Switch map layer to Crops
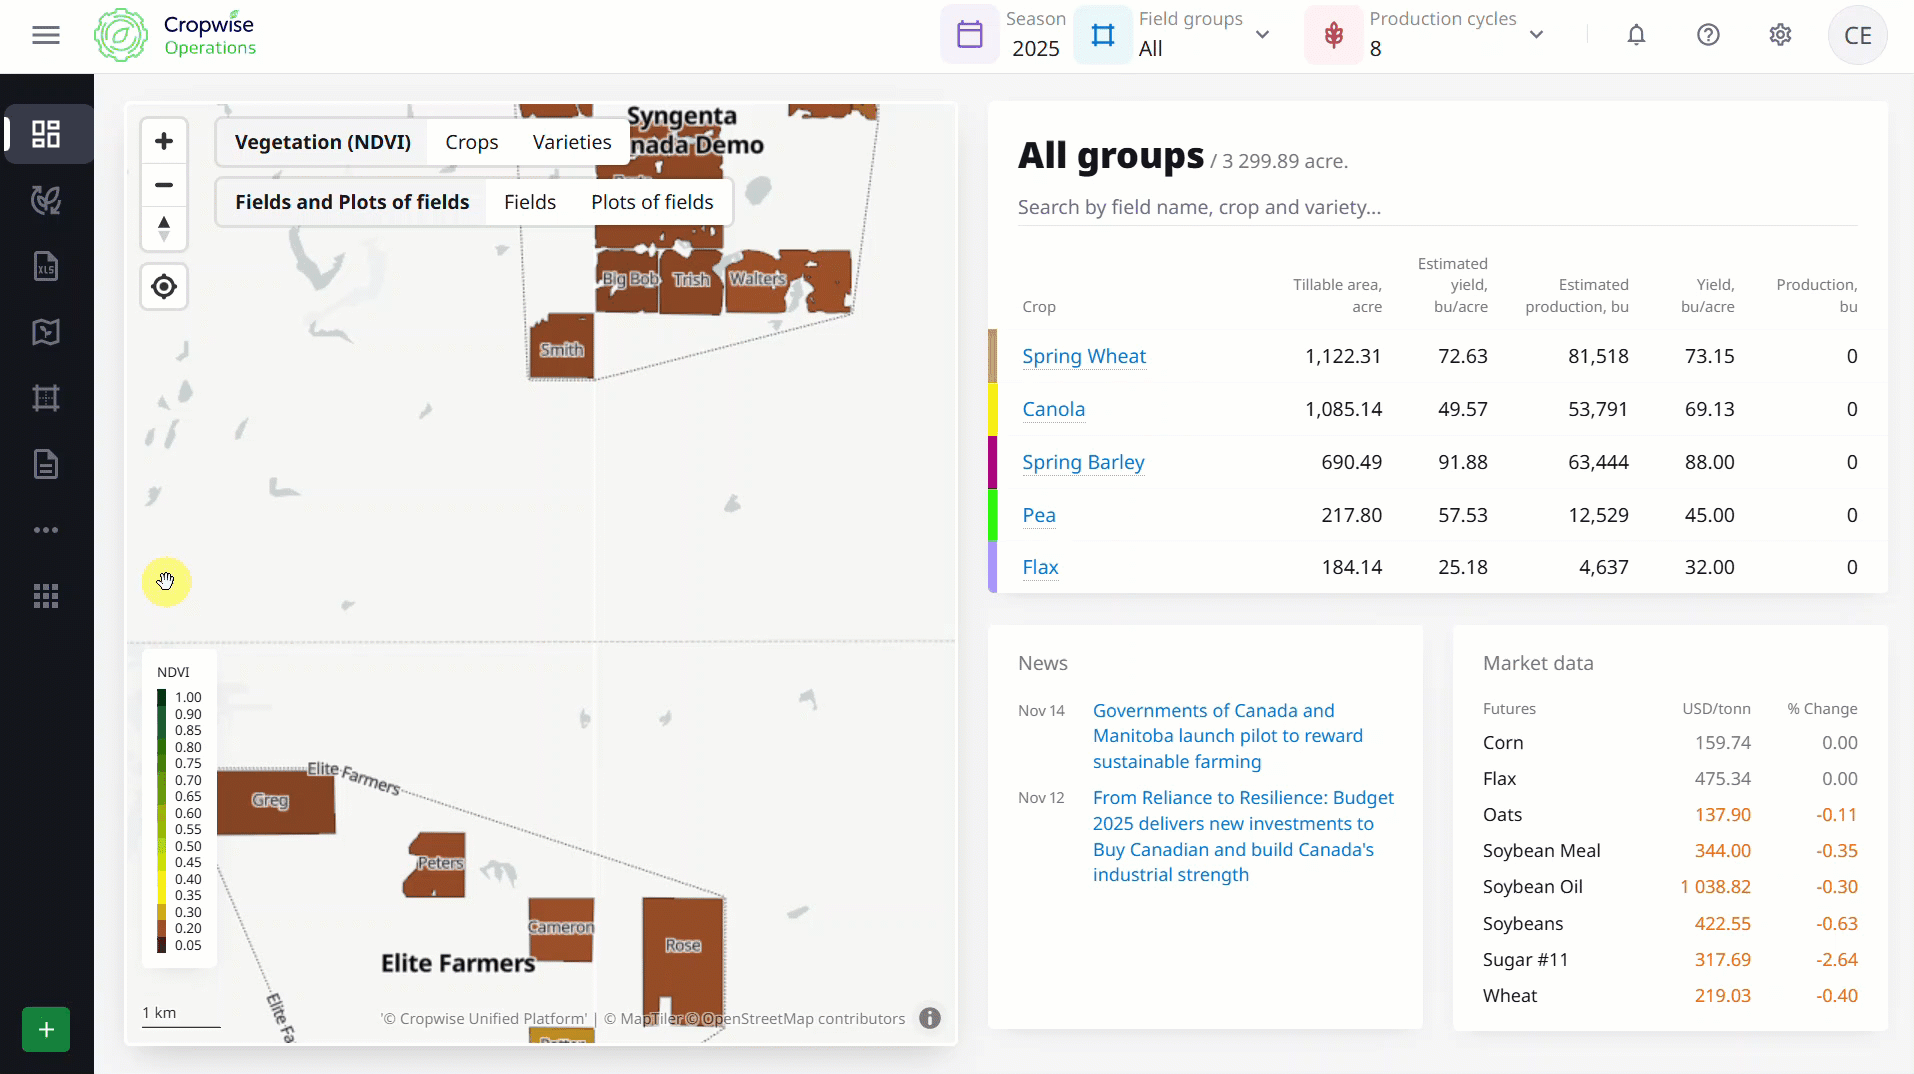Image resolution: width=1914 pixels, height=1074 pixels. pos(472,142)
